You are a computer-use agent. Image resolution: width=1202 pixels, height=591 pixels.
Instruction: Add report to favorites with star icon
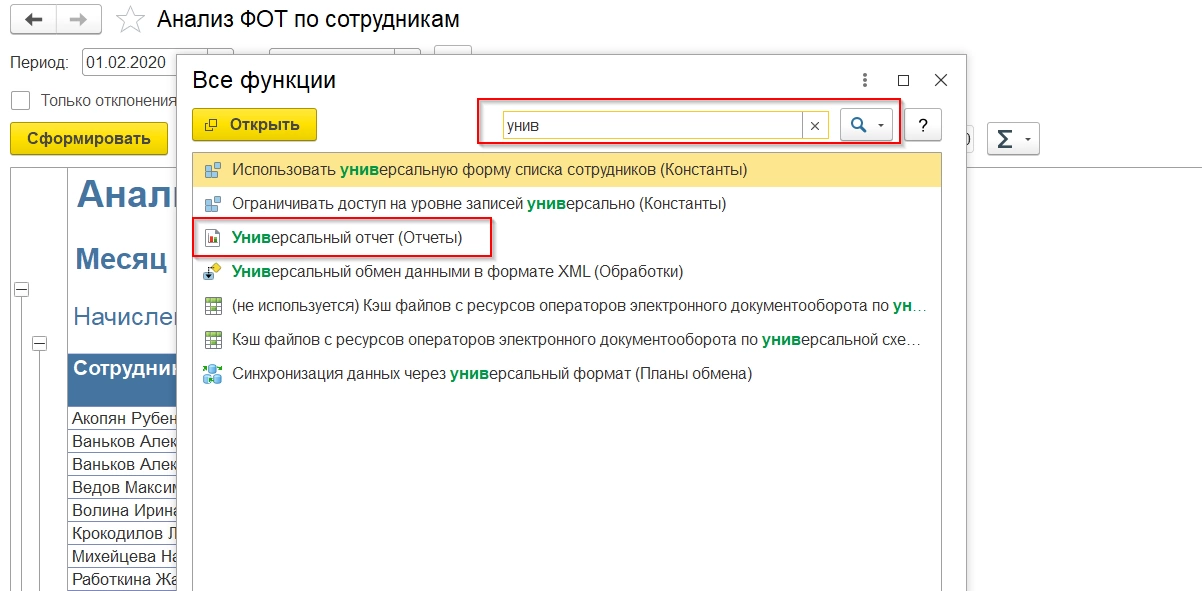pyautogui.click(x=129, y=20)
